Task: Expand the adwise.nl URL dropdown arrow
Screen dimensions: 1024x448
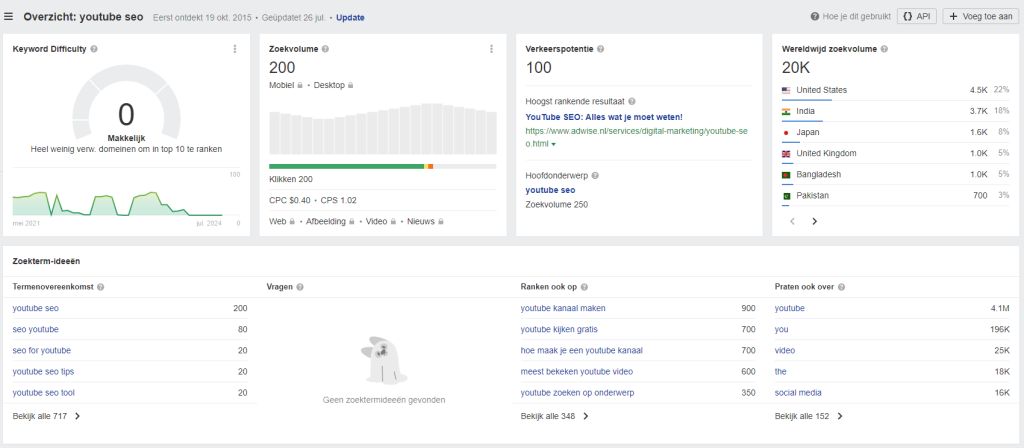Action: 554,144
